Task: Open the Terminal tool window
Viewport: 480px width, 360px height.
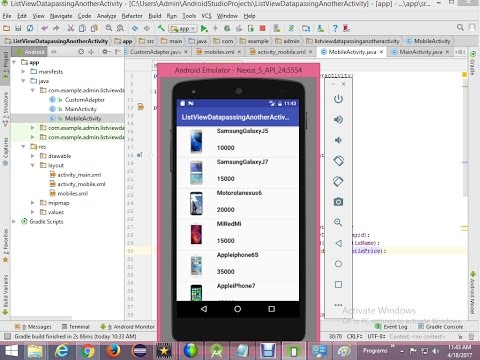Action: pos(76,327)
